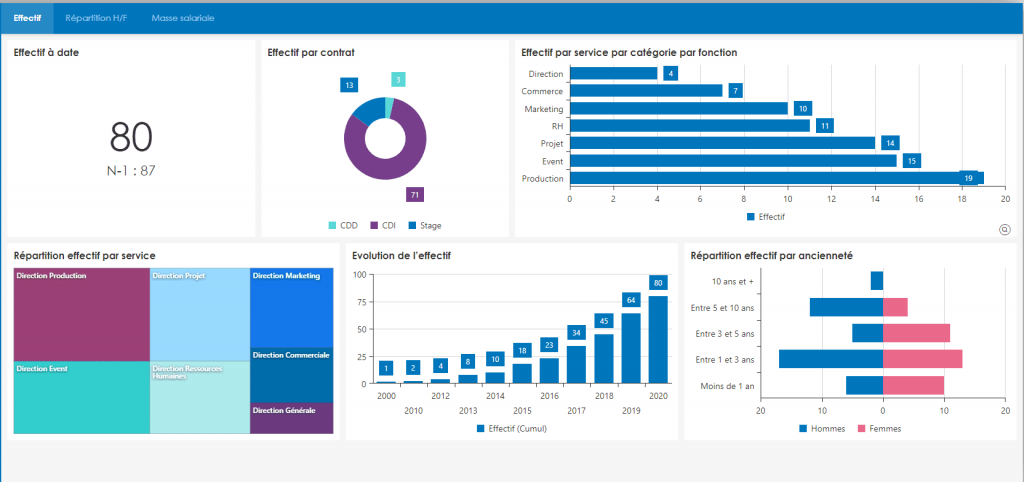Switch to the Répartition H/F tab
The image size is (1024, 482).
(96, 19)
